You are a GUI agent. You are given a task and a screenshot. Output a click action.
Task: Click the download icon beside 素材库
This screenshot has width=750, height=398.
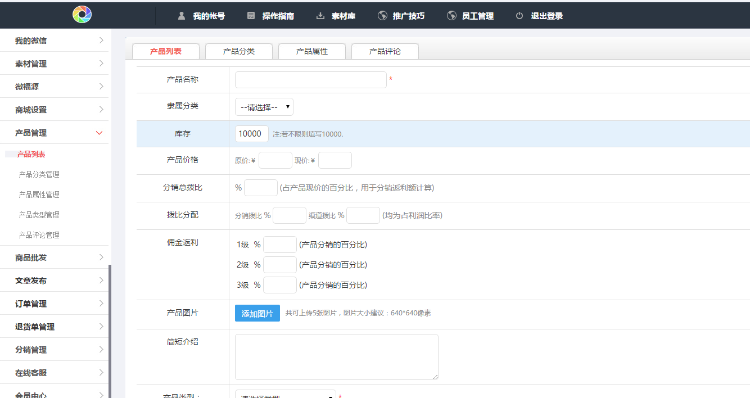click(x=320, y=16)
